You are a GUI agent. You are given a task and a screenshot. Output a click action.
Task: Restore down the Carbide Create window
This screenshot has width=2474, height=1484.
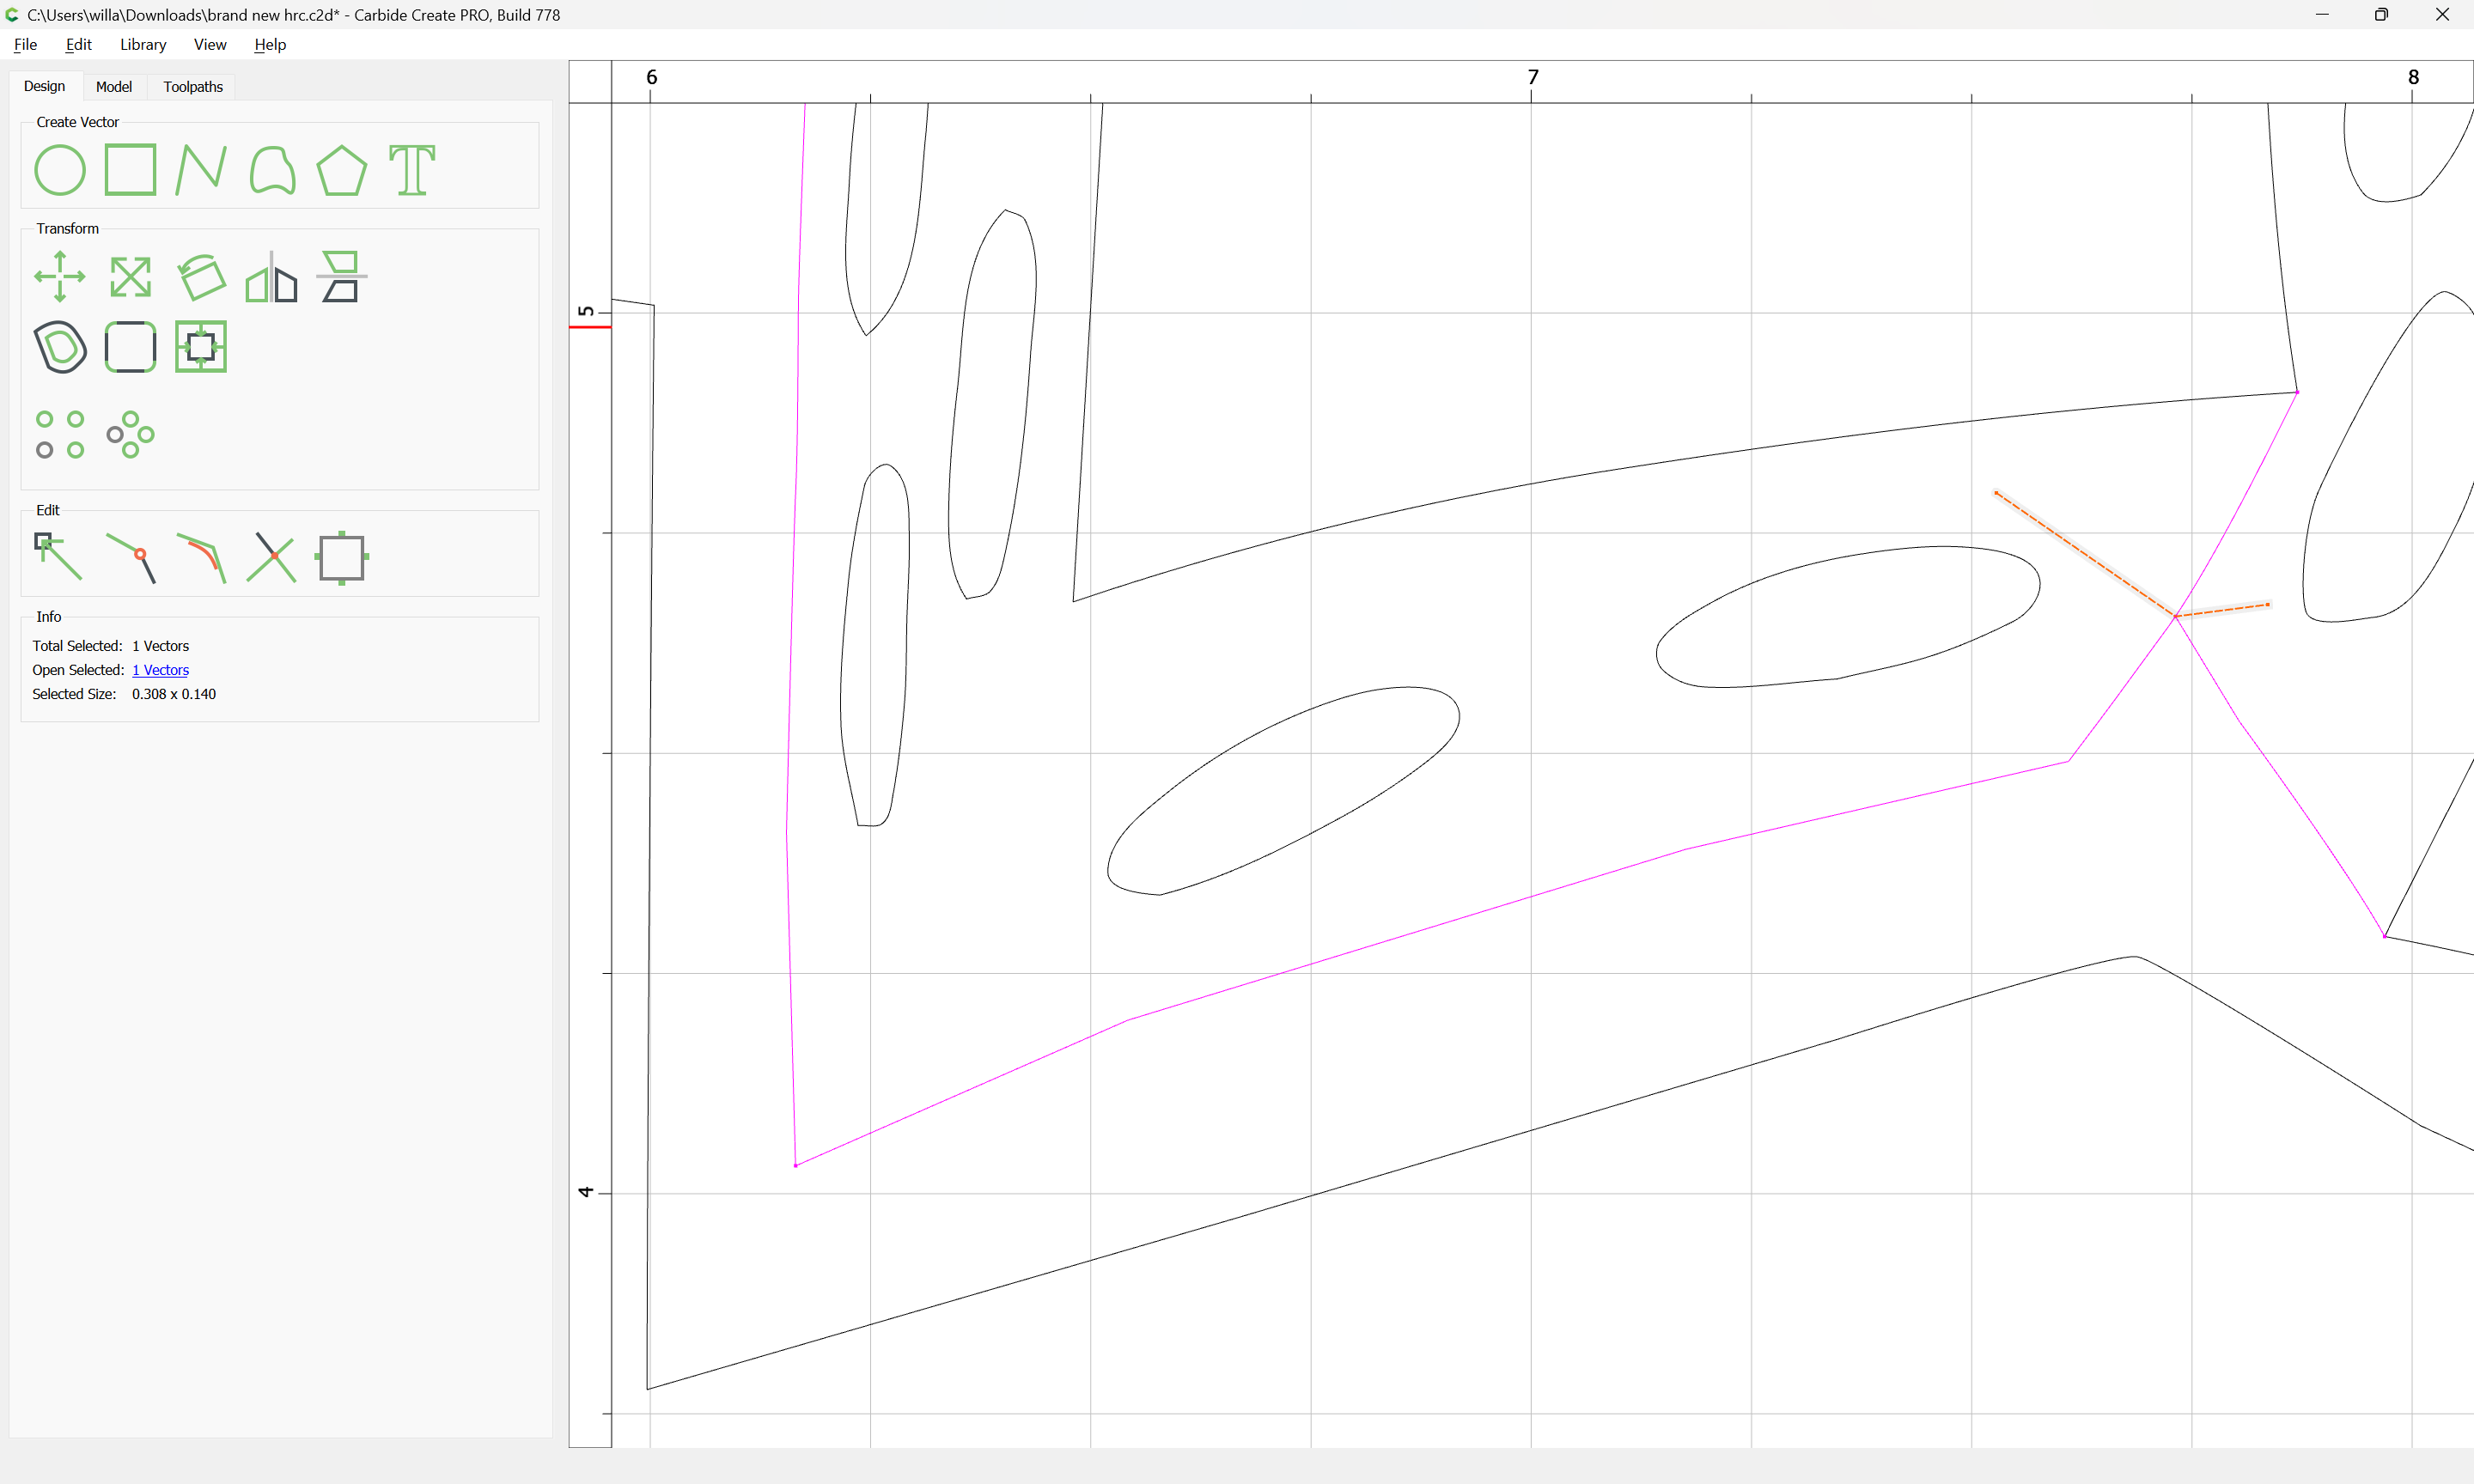(2382, 14)
